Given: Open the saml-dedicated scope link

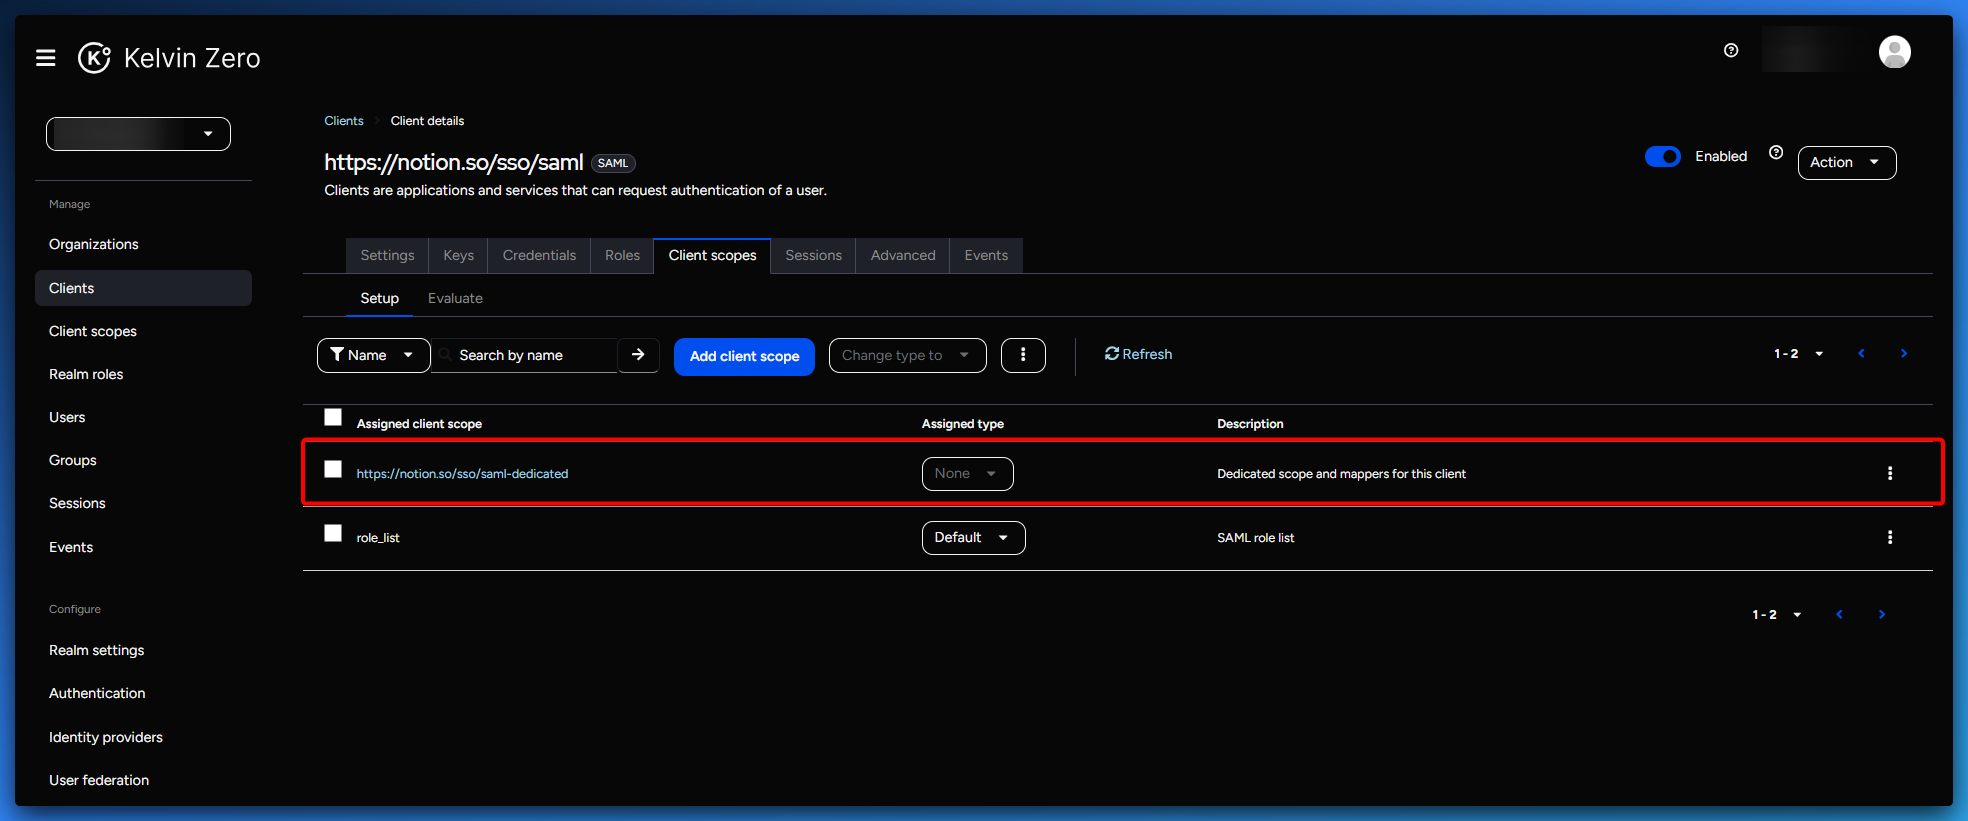Looking at the screenshot, I should pos(462,474).
